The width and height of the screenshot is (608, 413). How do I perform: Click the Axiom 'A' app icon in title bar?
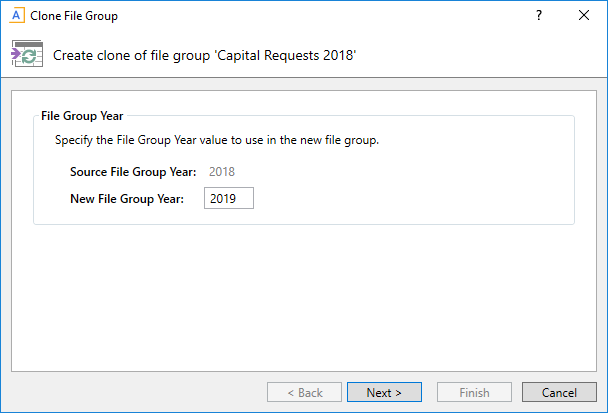(16, 16)
